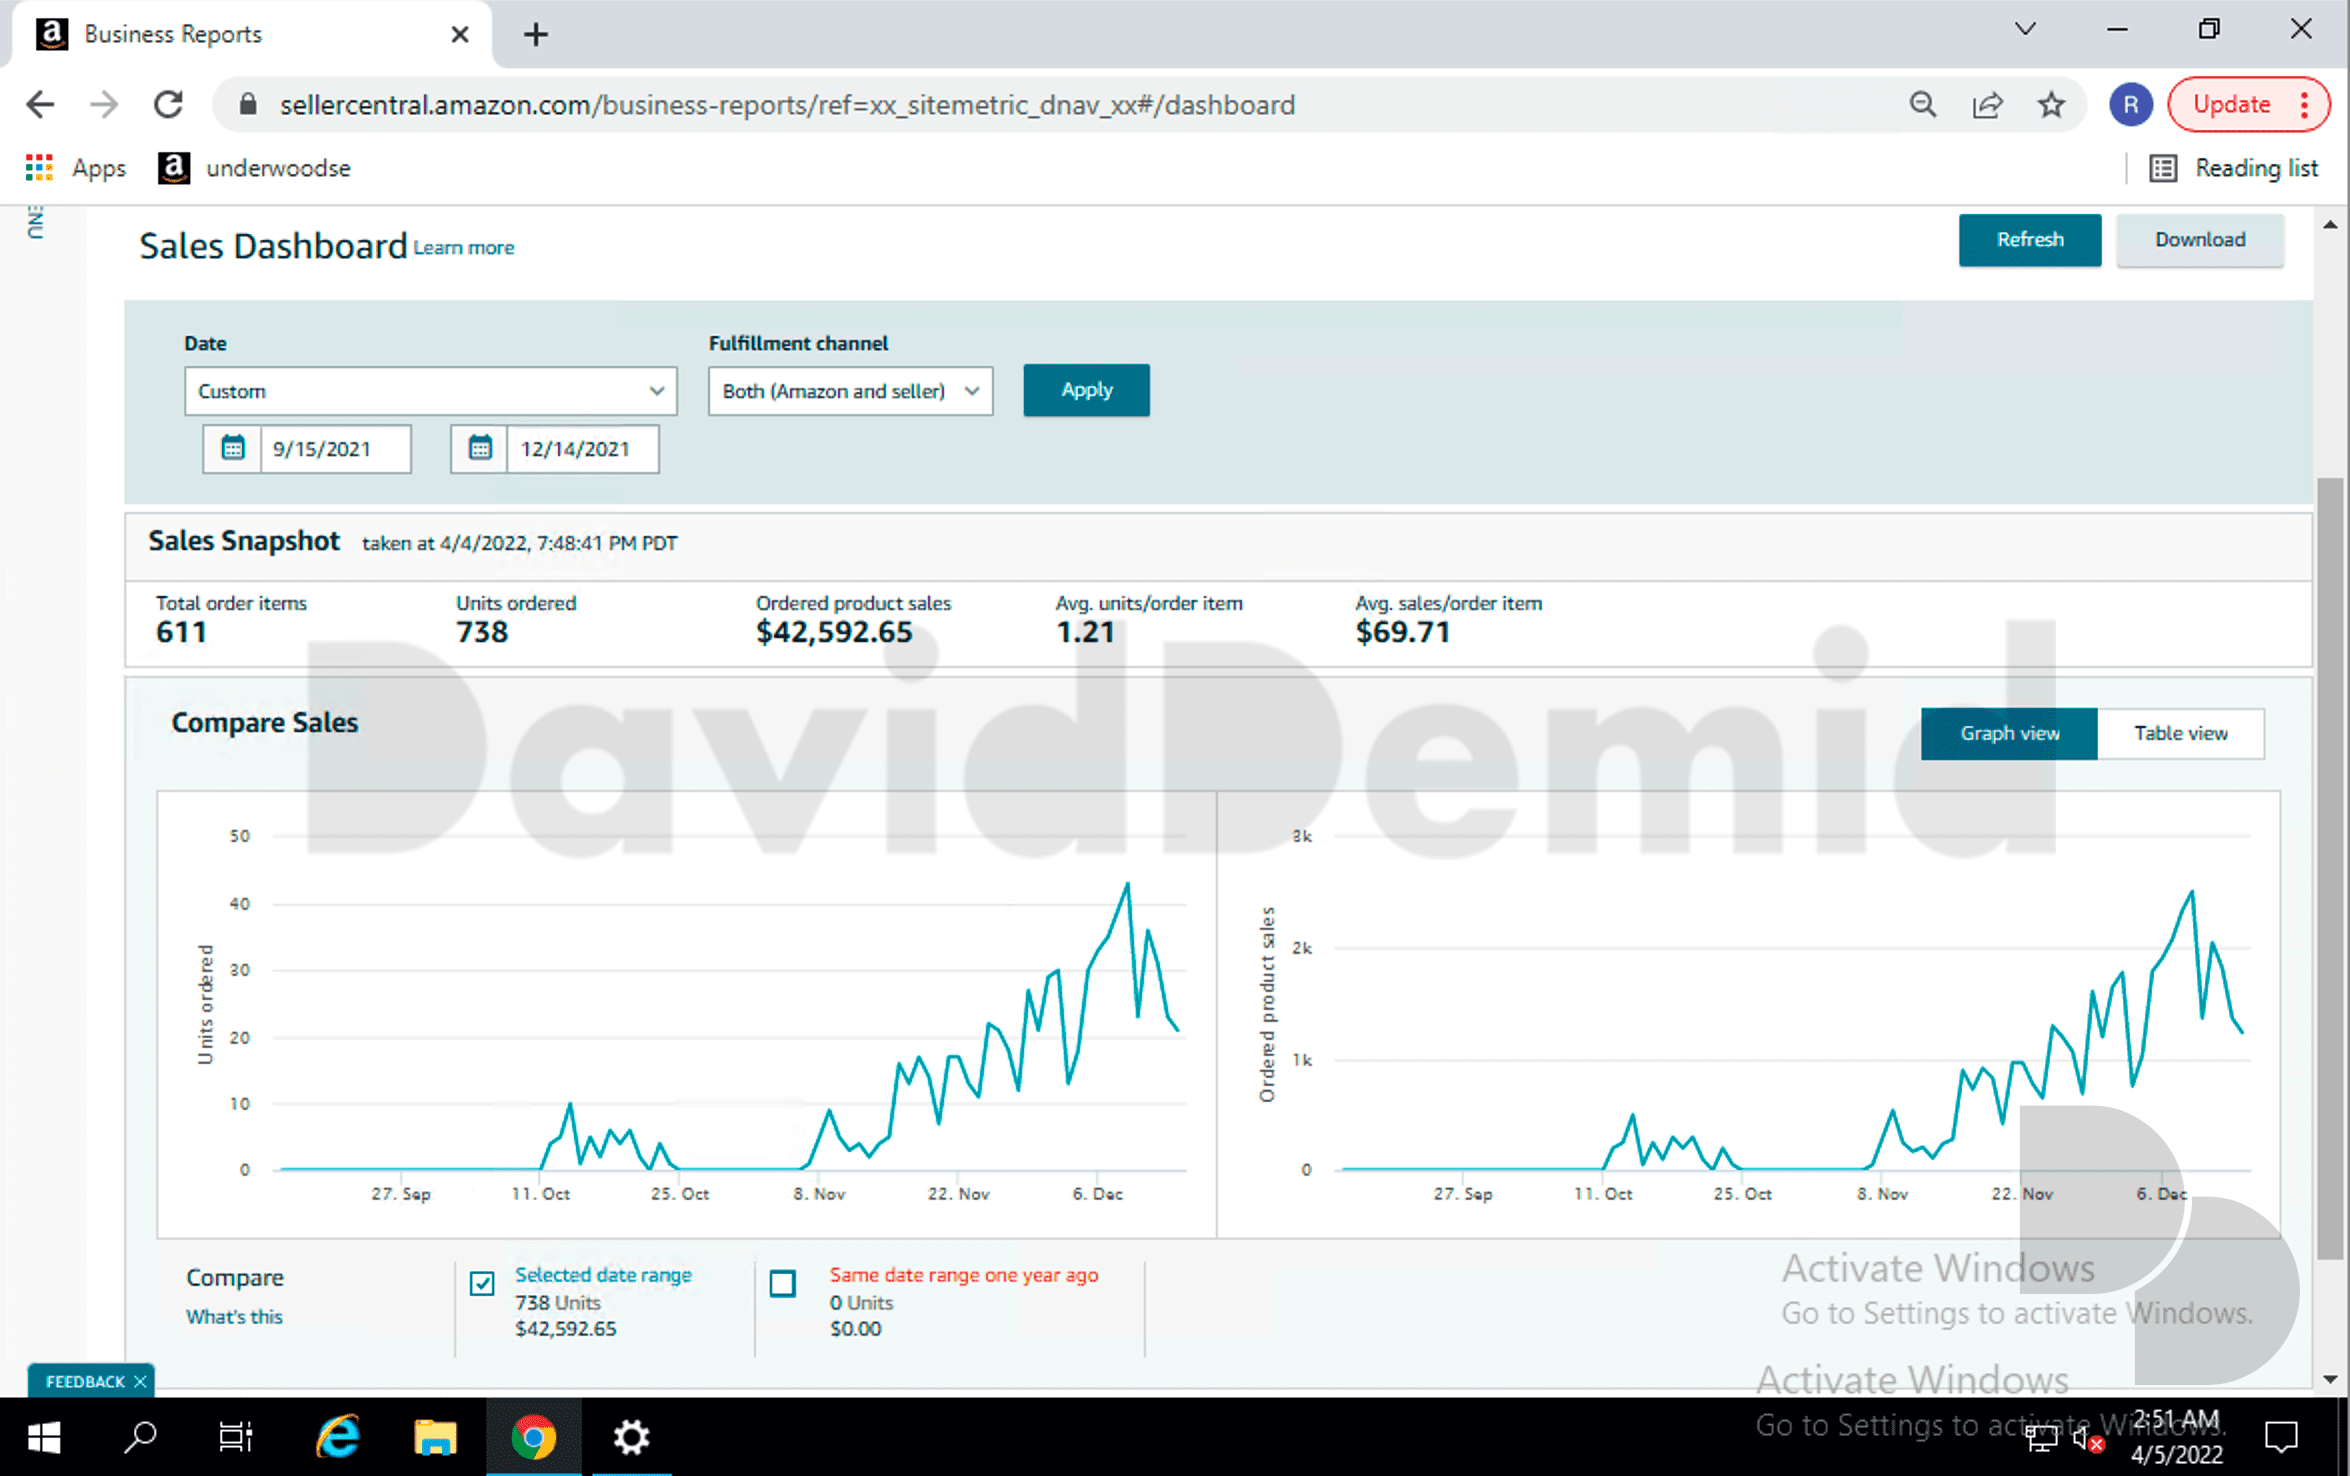Expand the Fulfillment channel dropdown
2350x1476 pixels.
tap(850, 391)
